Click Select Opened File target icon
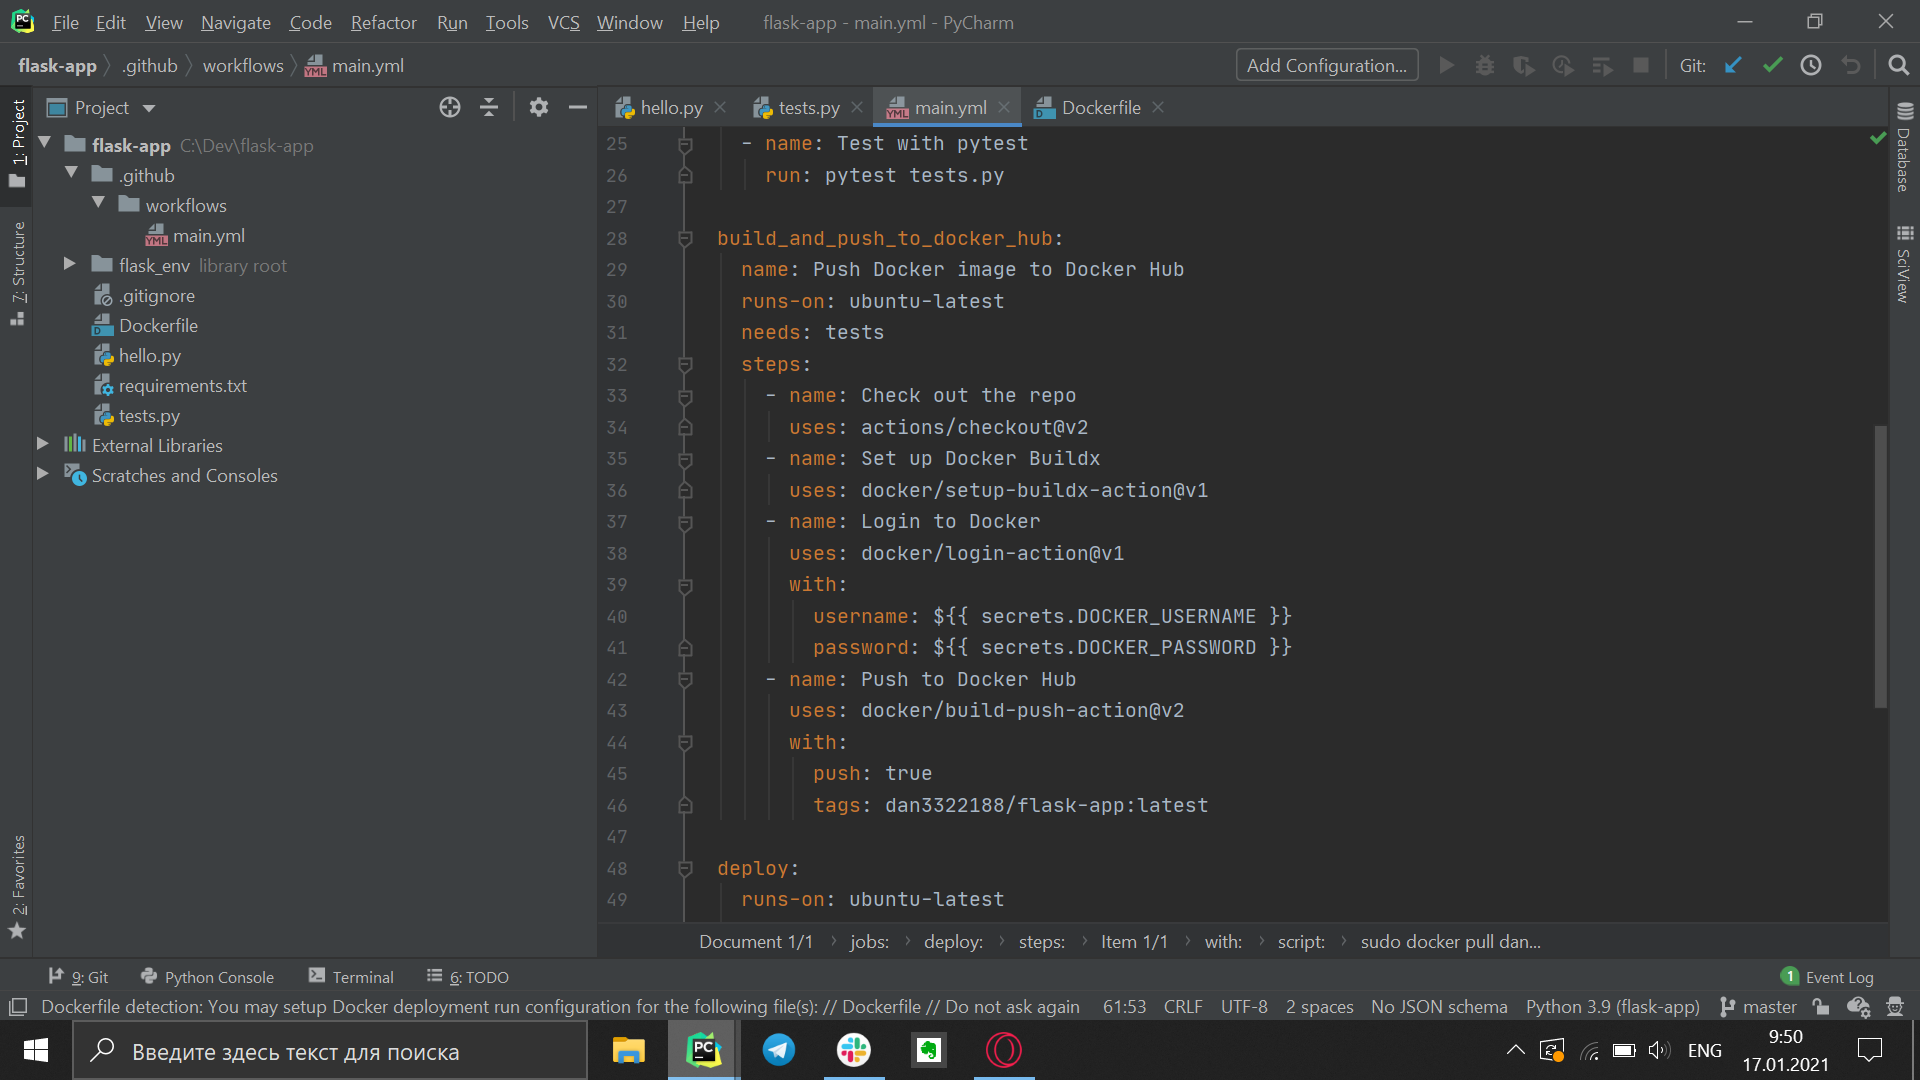This screenshot has width=1920, height=1080. [x=450, y=108]
